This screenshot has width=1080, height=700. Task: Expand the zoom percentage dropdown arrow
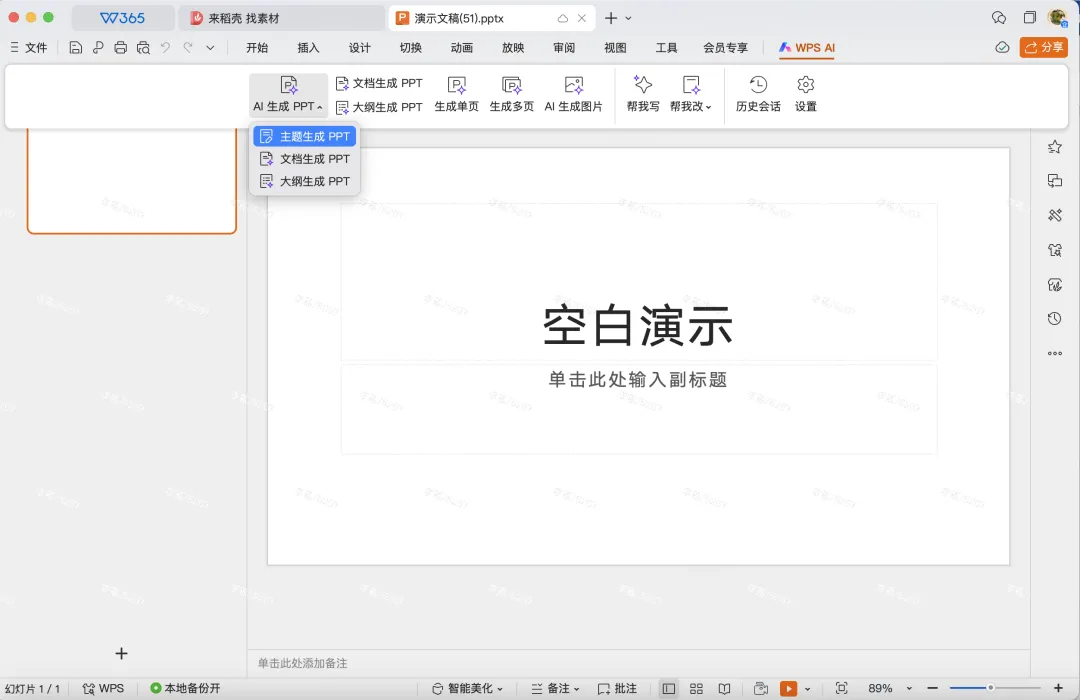click(909, 688)
